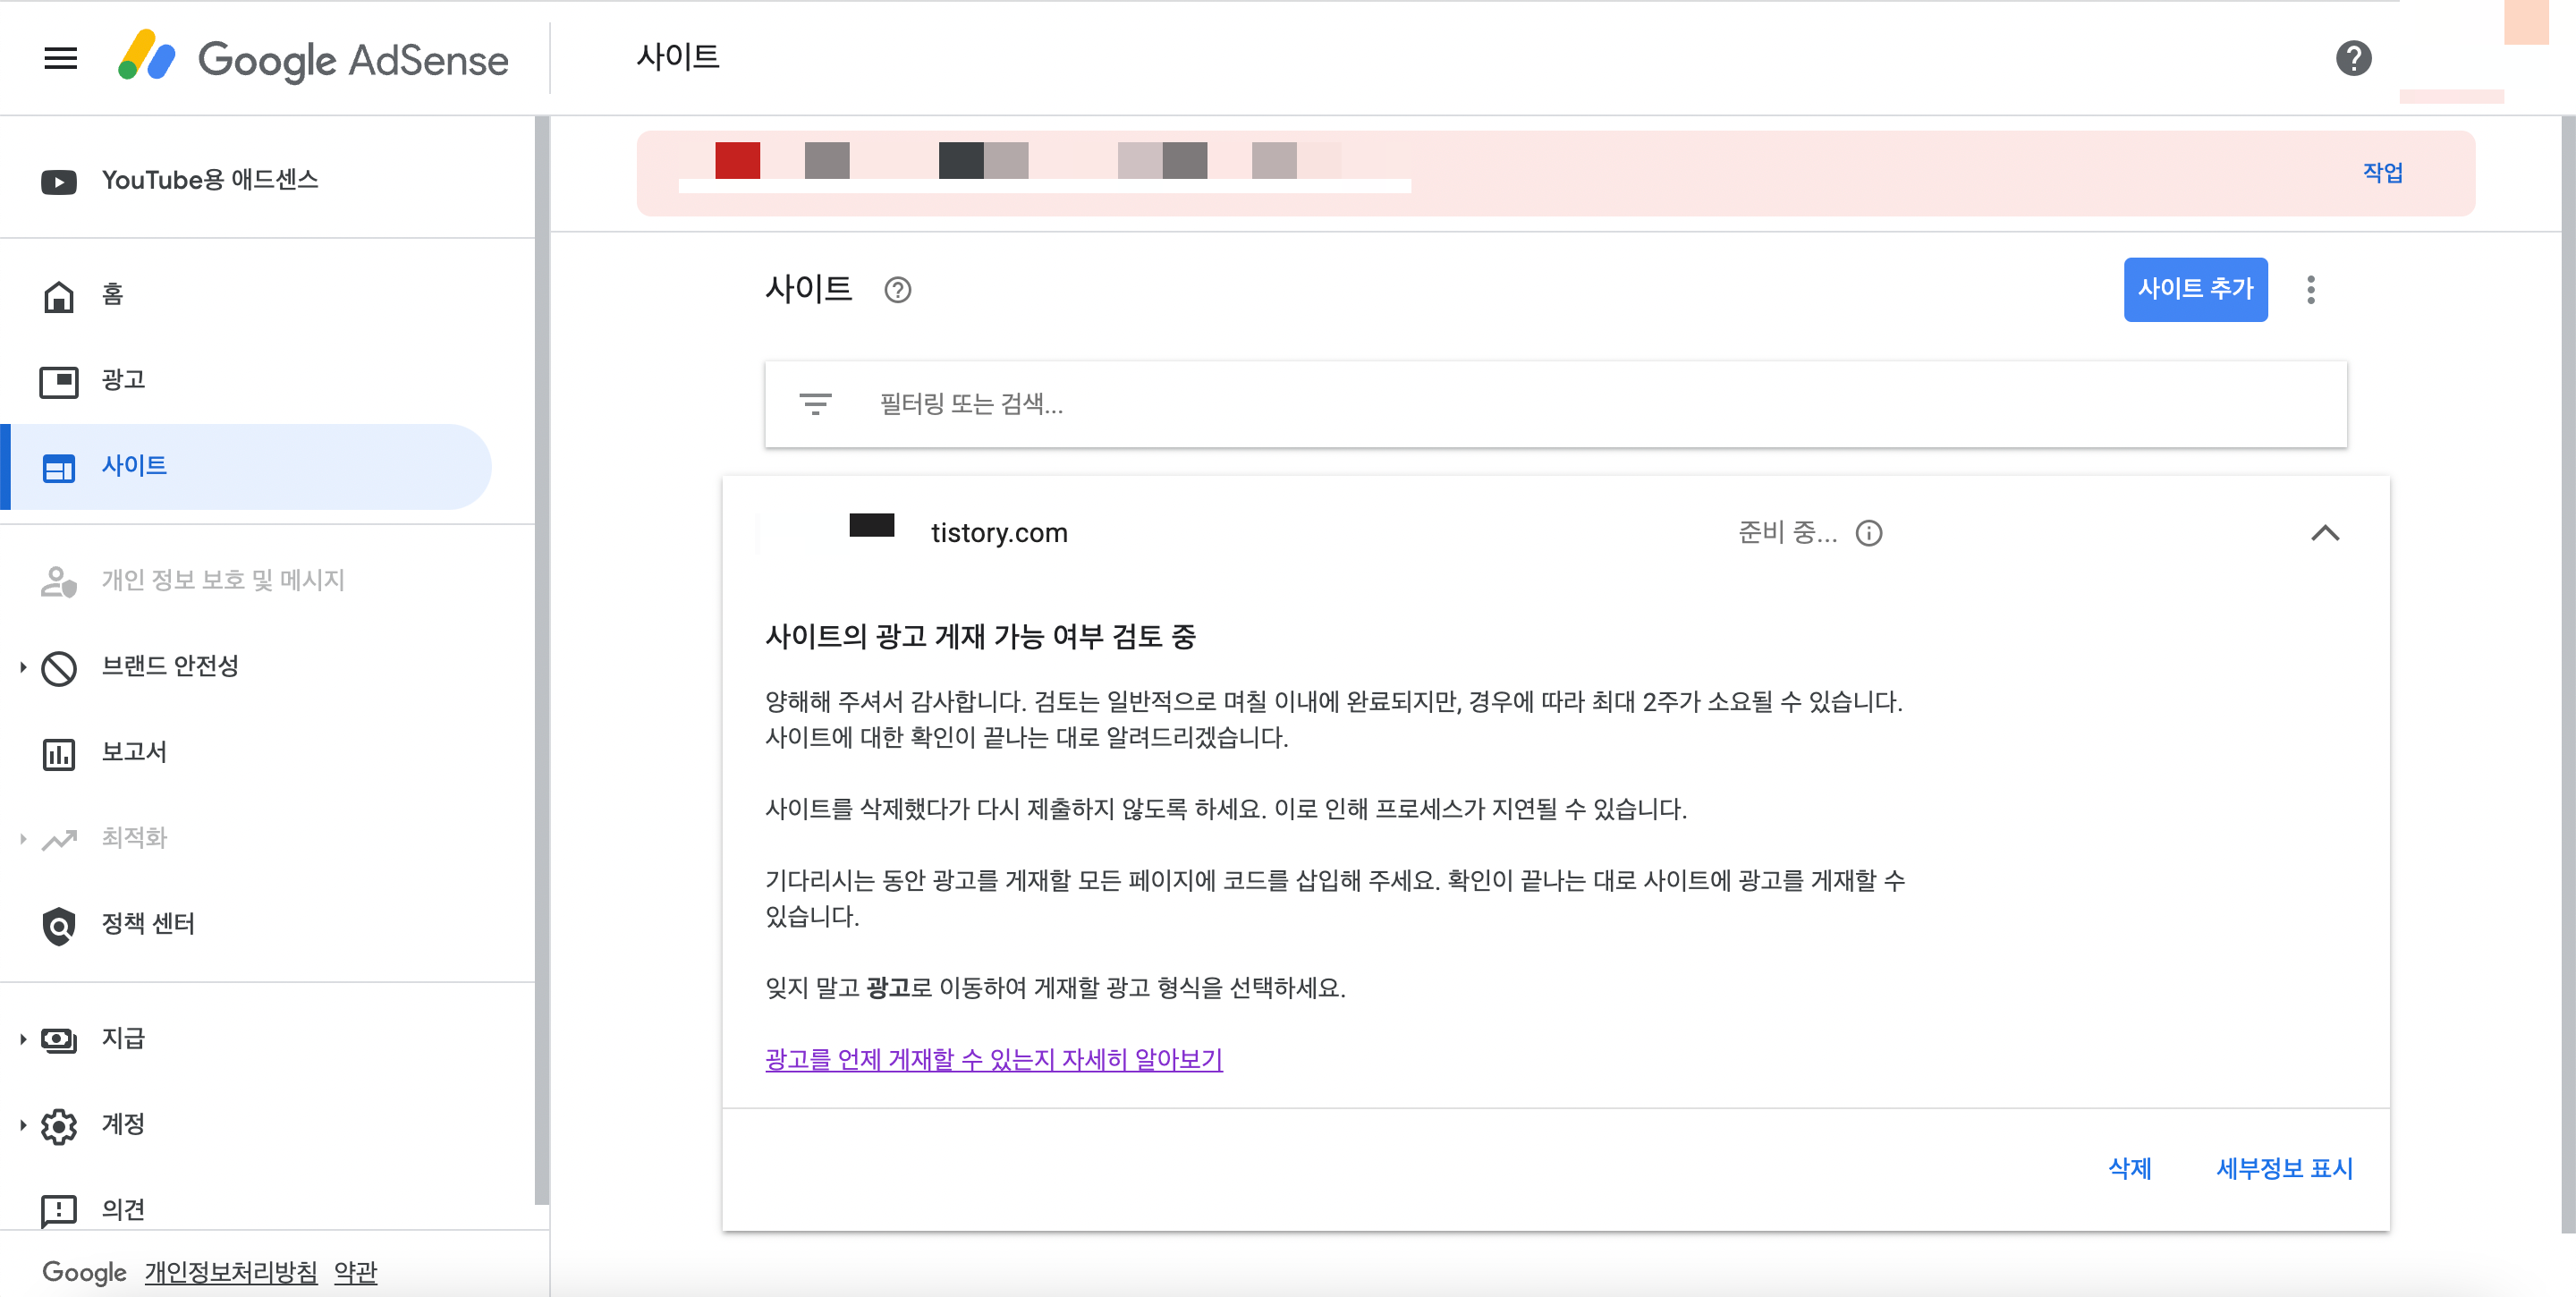This screenshot has height=1297, width=2576.
Task: Collapse the tistory.com site card
Action: click(2325, 533)
